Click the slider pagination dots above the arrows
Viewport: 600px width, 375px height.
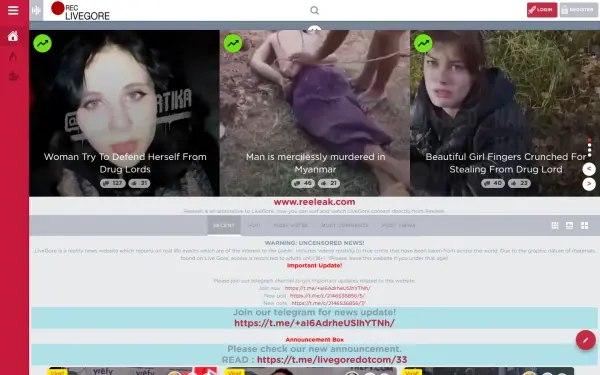pos(589,147)
